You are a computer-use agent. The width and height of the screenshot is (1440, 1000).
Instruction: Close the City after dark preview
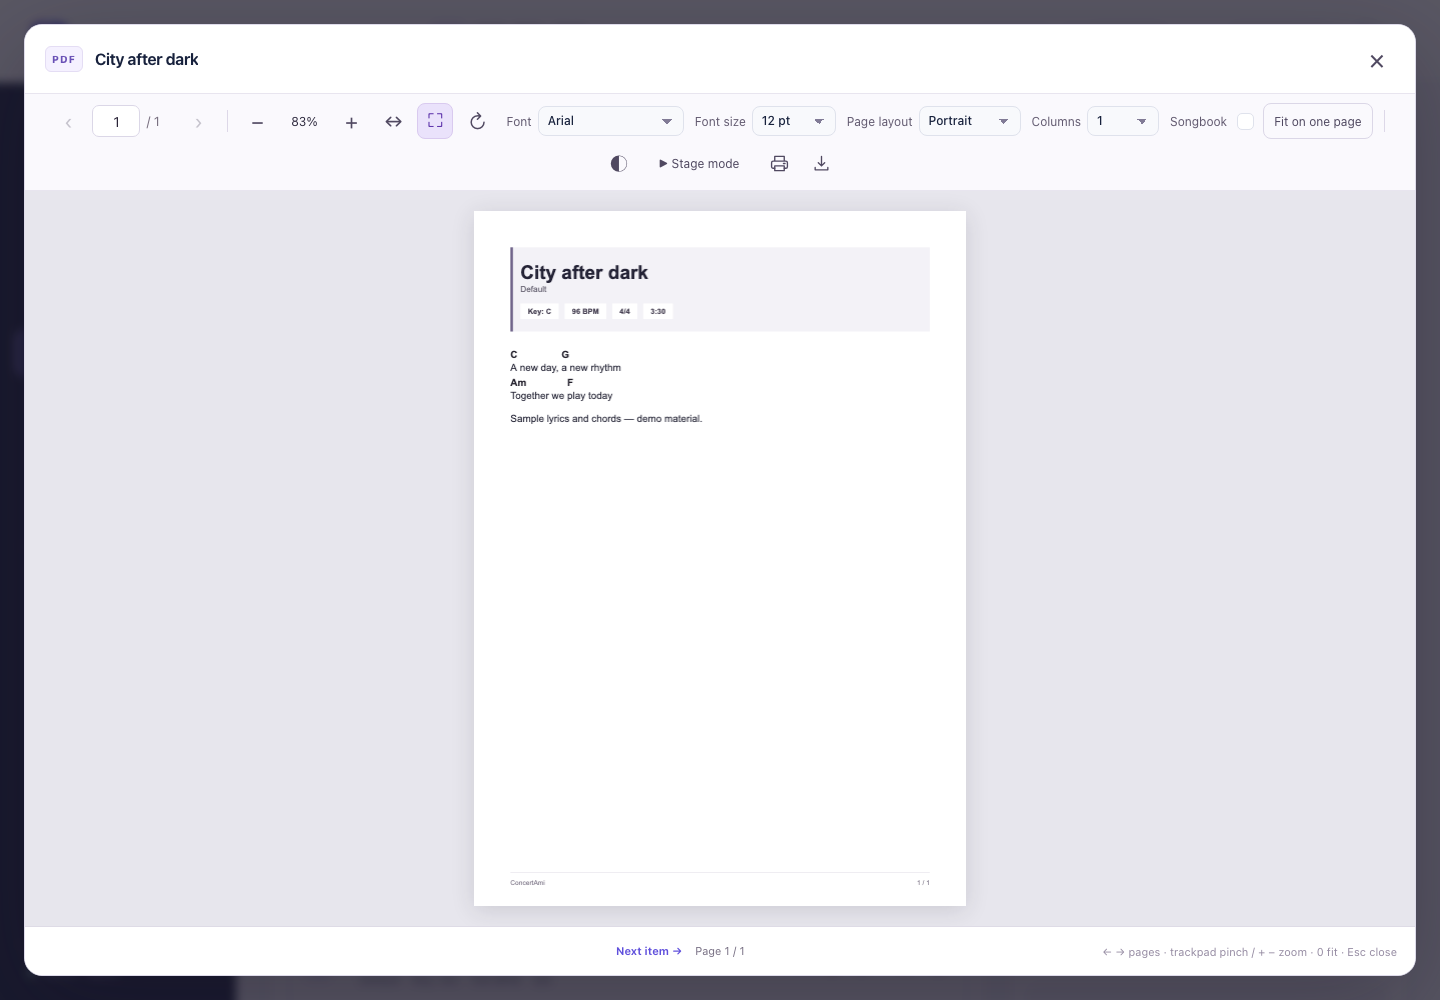[1377, 61]
